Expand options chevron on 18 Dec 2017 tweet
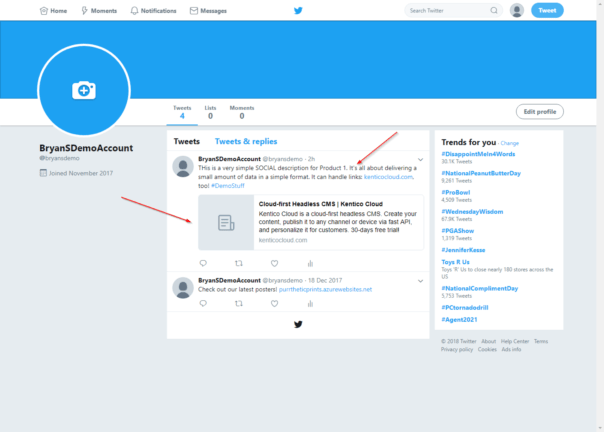The width and height of the screenshot is (604, 432). pos(420,281)
